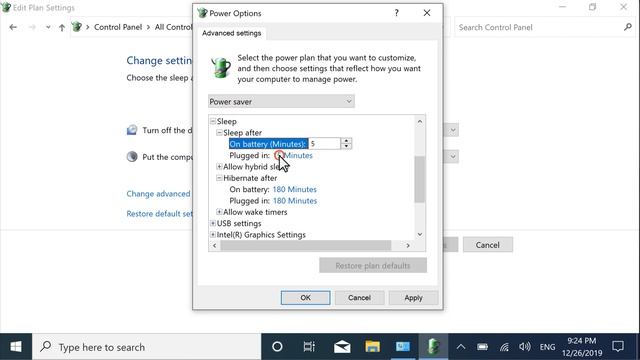Screen dimensions: 640x360
Task: Expand the Allow hybrid sleep node
Action: click(219, 167)
